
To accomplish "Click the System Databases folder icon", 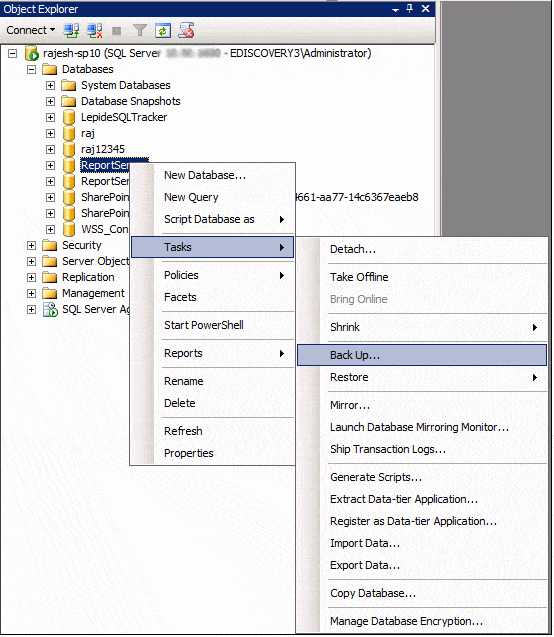I will click(69, 85).
